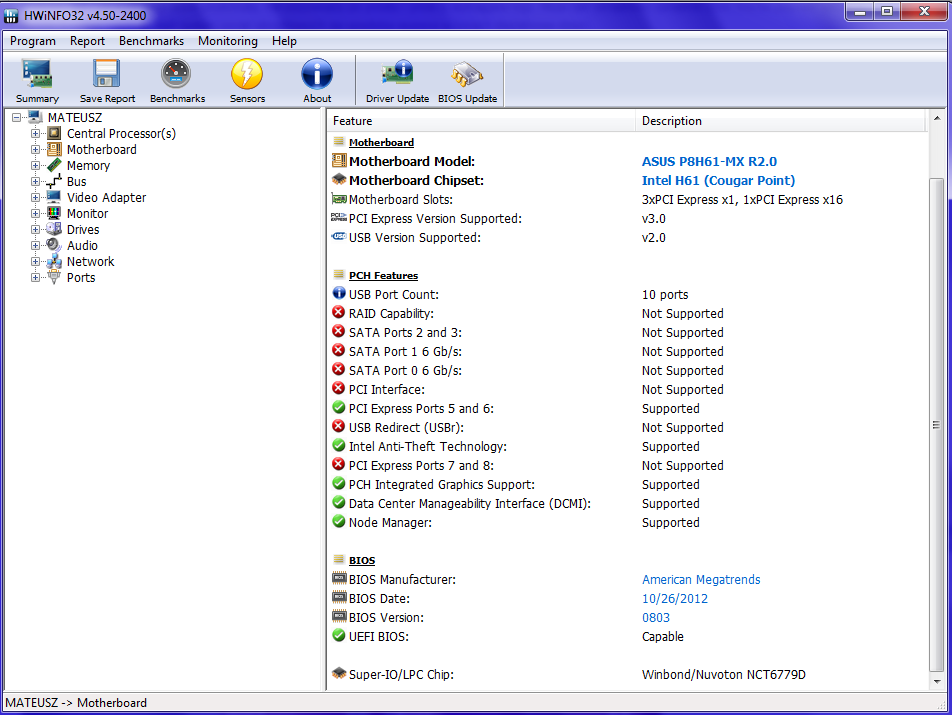The height and width of the screenshot is (715, 952).
Task: Click the ASUS P8H61-MX R2.0 link
Action: pos(709,161)
